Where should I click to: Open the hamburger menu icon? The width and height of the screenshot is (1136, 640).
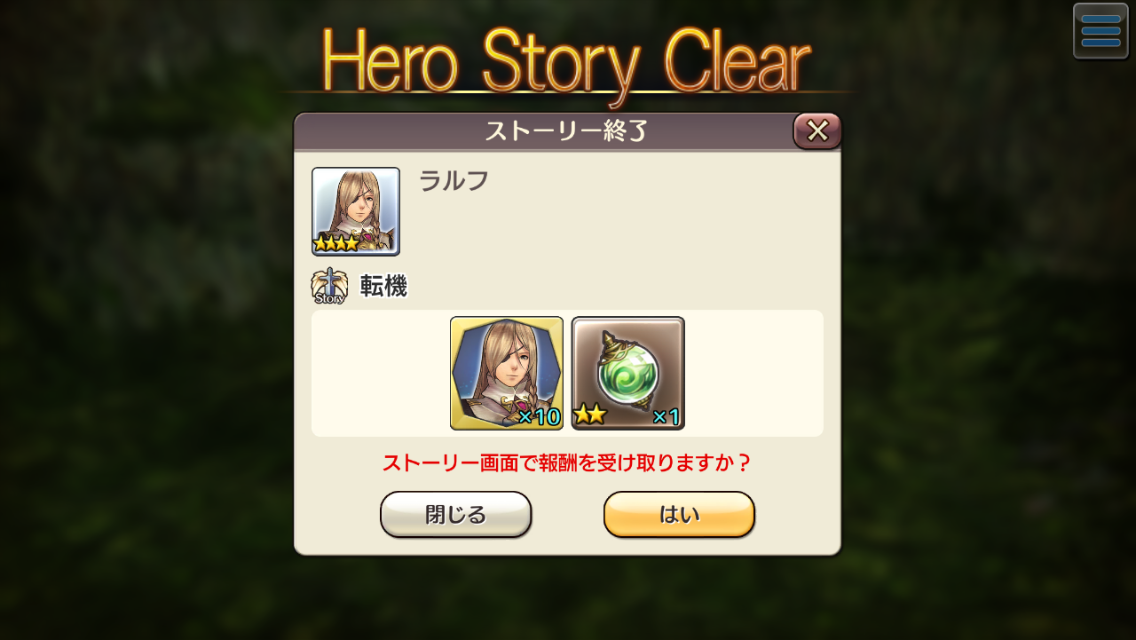[x=1100, y=31]
